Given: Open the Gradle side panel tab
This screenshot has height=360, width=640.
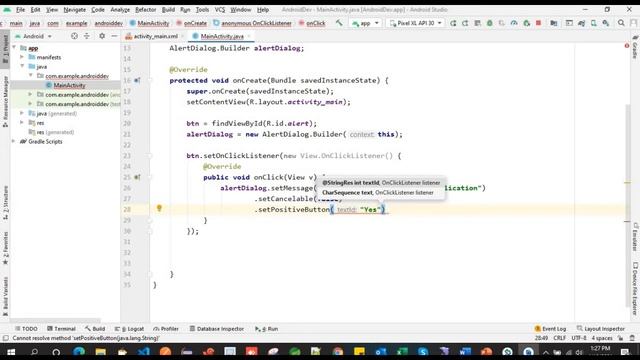Looking at the screenshot, I should click(x=635, y=47).
